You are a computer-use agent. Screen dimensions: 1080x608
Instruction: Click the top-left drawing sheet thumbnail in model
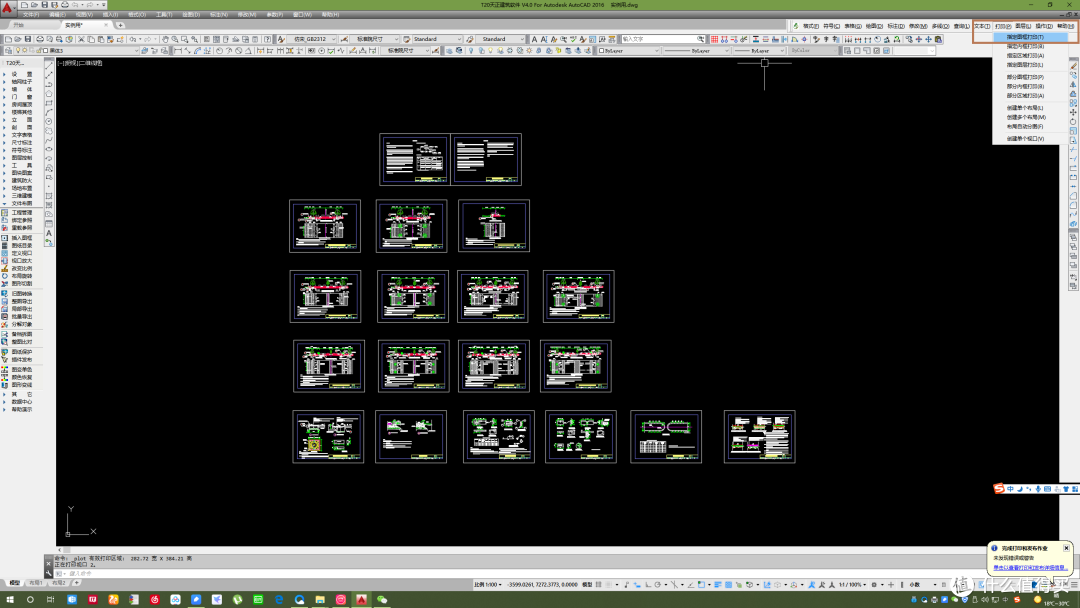point(415,160)
